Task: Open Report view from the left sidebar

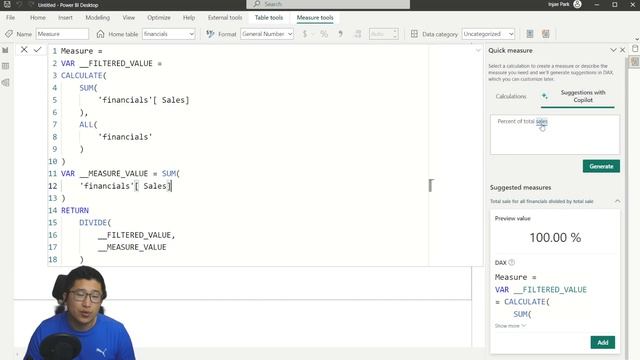Action: click(x=5, y=50)
